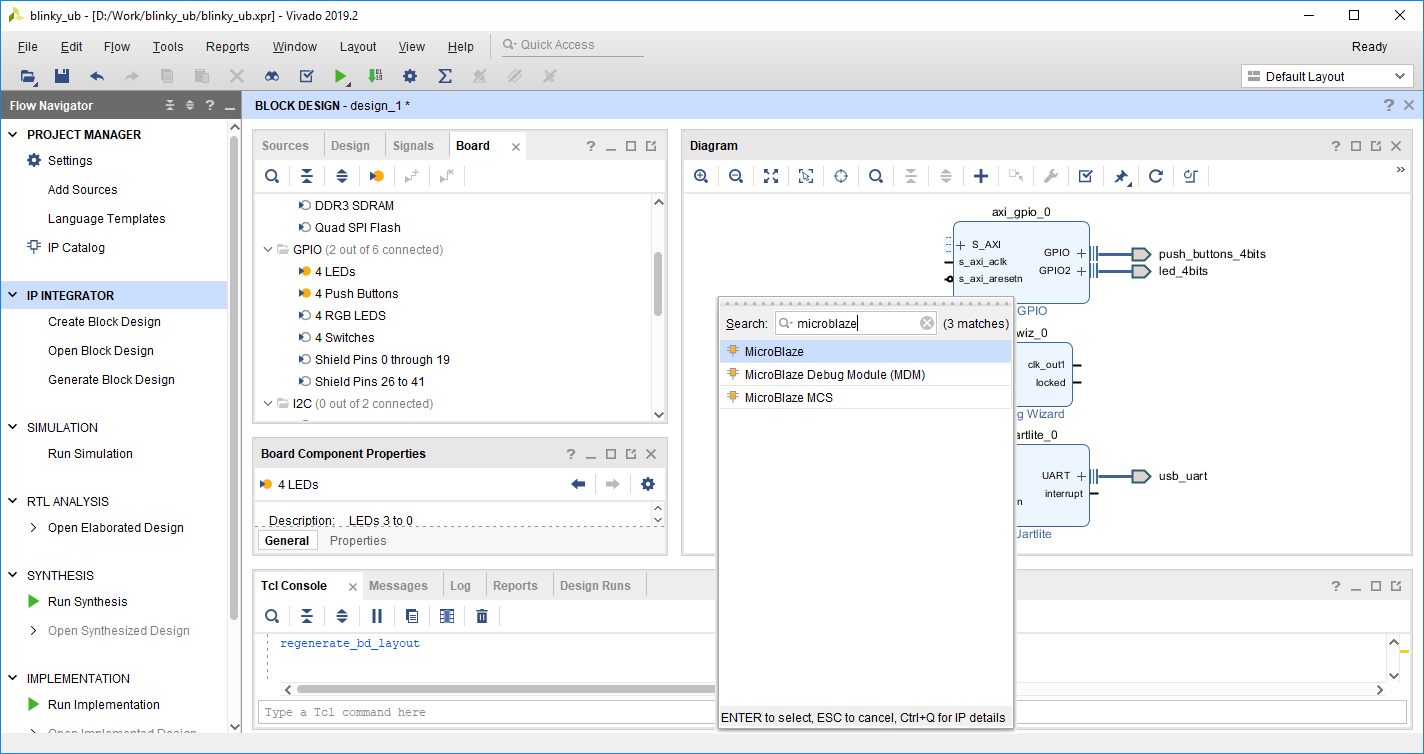Screen dimensions: 1424x754
Task: Open the Settings gear in main toolbar
Action: [x=410, y=76]
